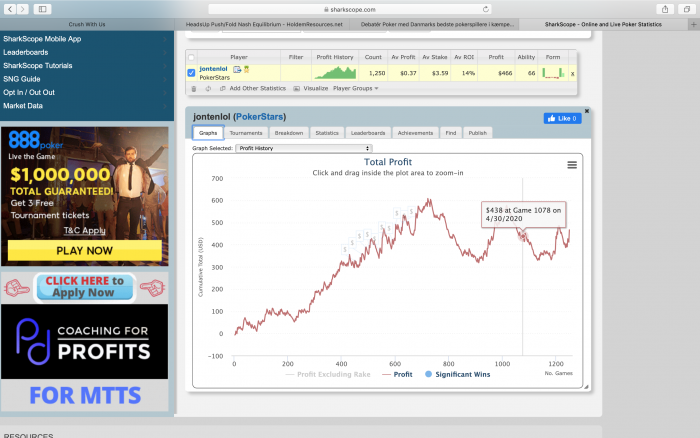The image size is (700, 438).
Task: Click the Form mini chart in jontenlol row
Action: coord(553,73)
